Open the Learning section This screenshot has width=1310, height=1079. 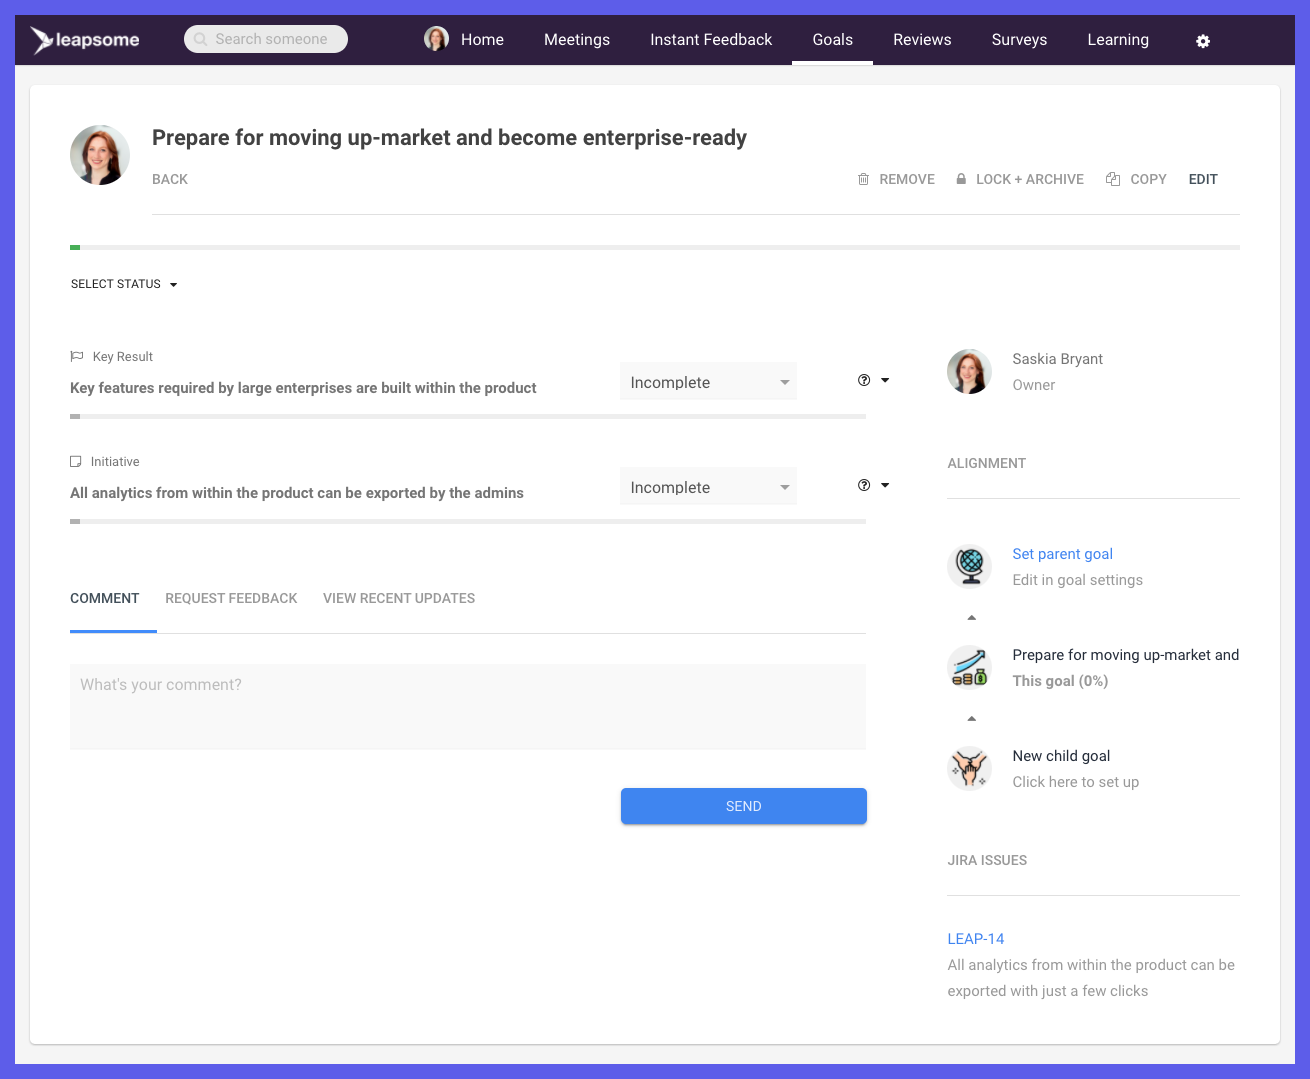tap(1118, 39)
